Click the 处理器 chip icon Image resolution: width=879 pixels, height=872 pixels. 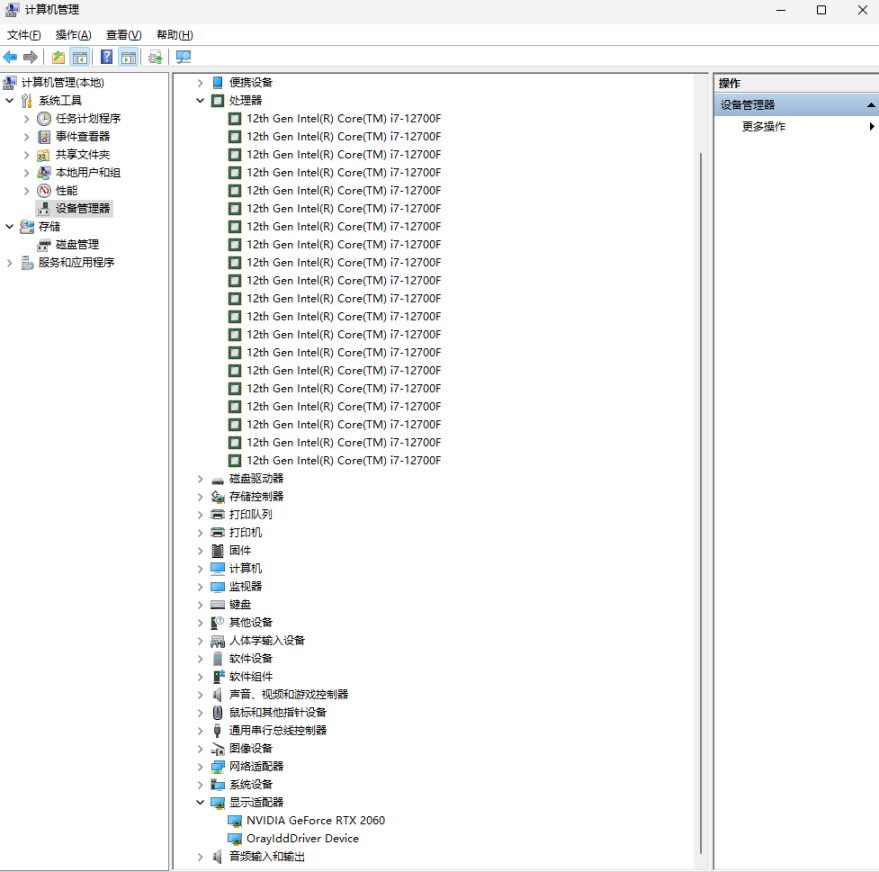218,100
